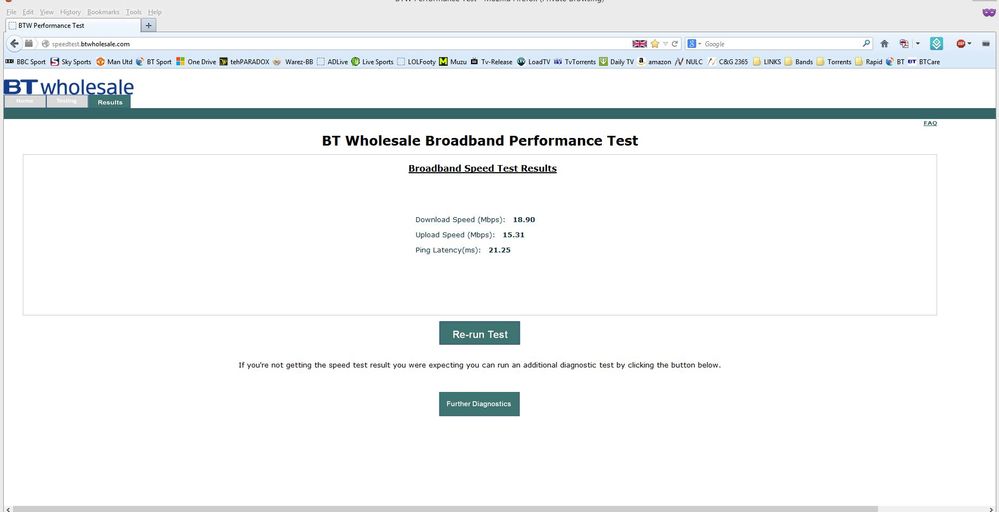This screenshot has height=512, width=999.
Task: Open the Google search engine selector dropdown
Action: pos(694,44)
